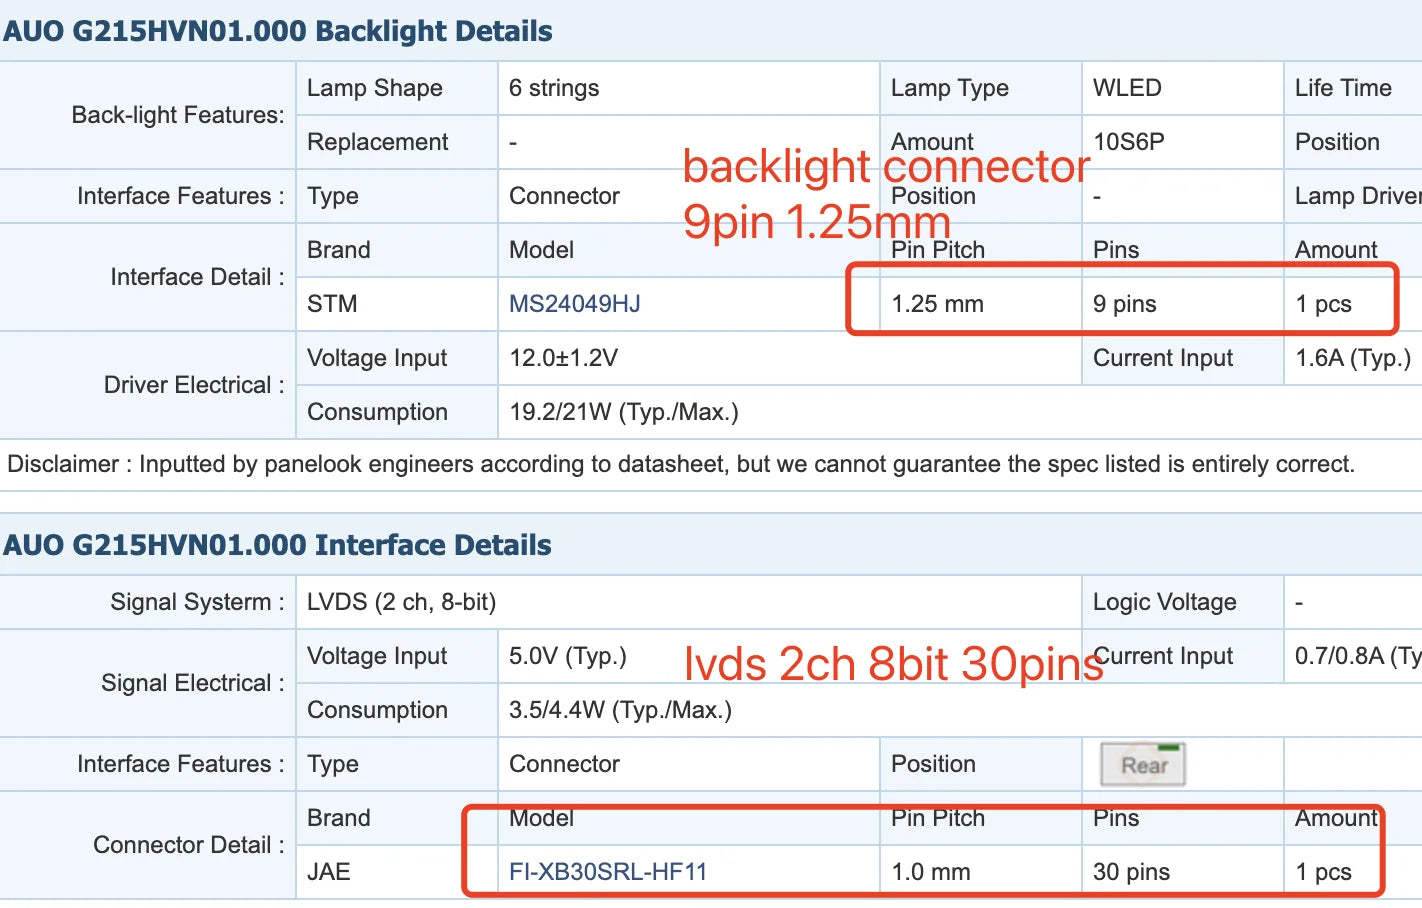Select the '19.2/21W (Typ./Max.)' value
The image size is (1422, 908).
point(624,412)
